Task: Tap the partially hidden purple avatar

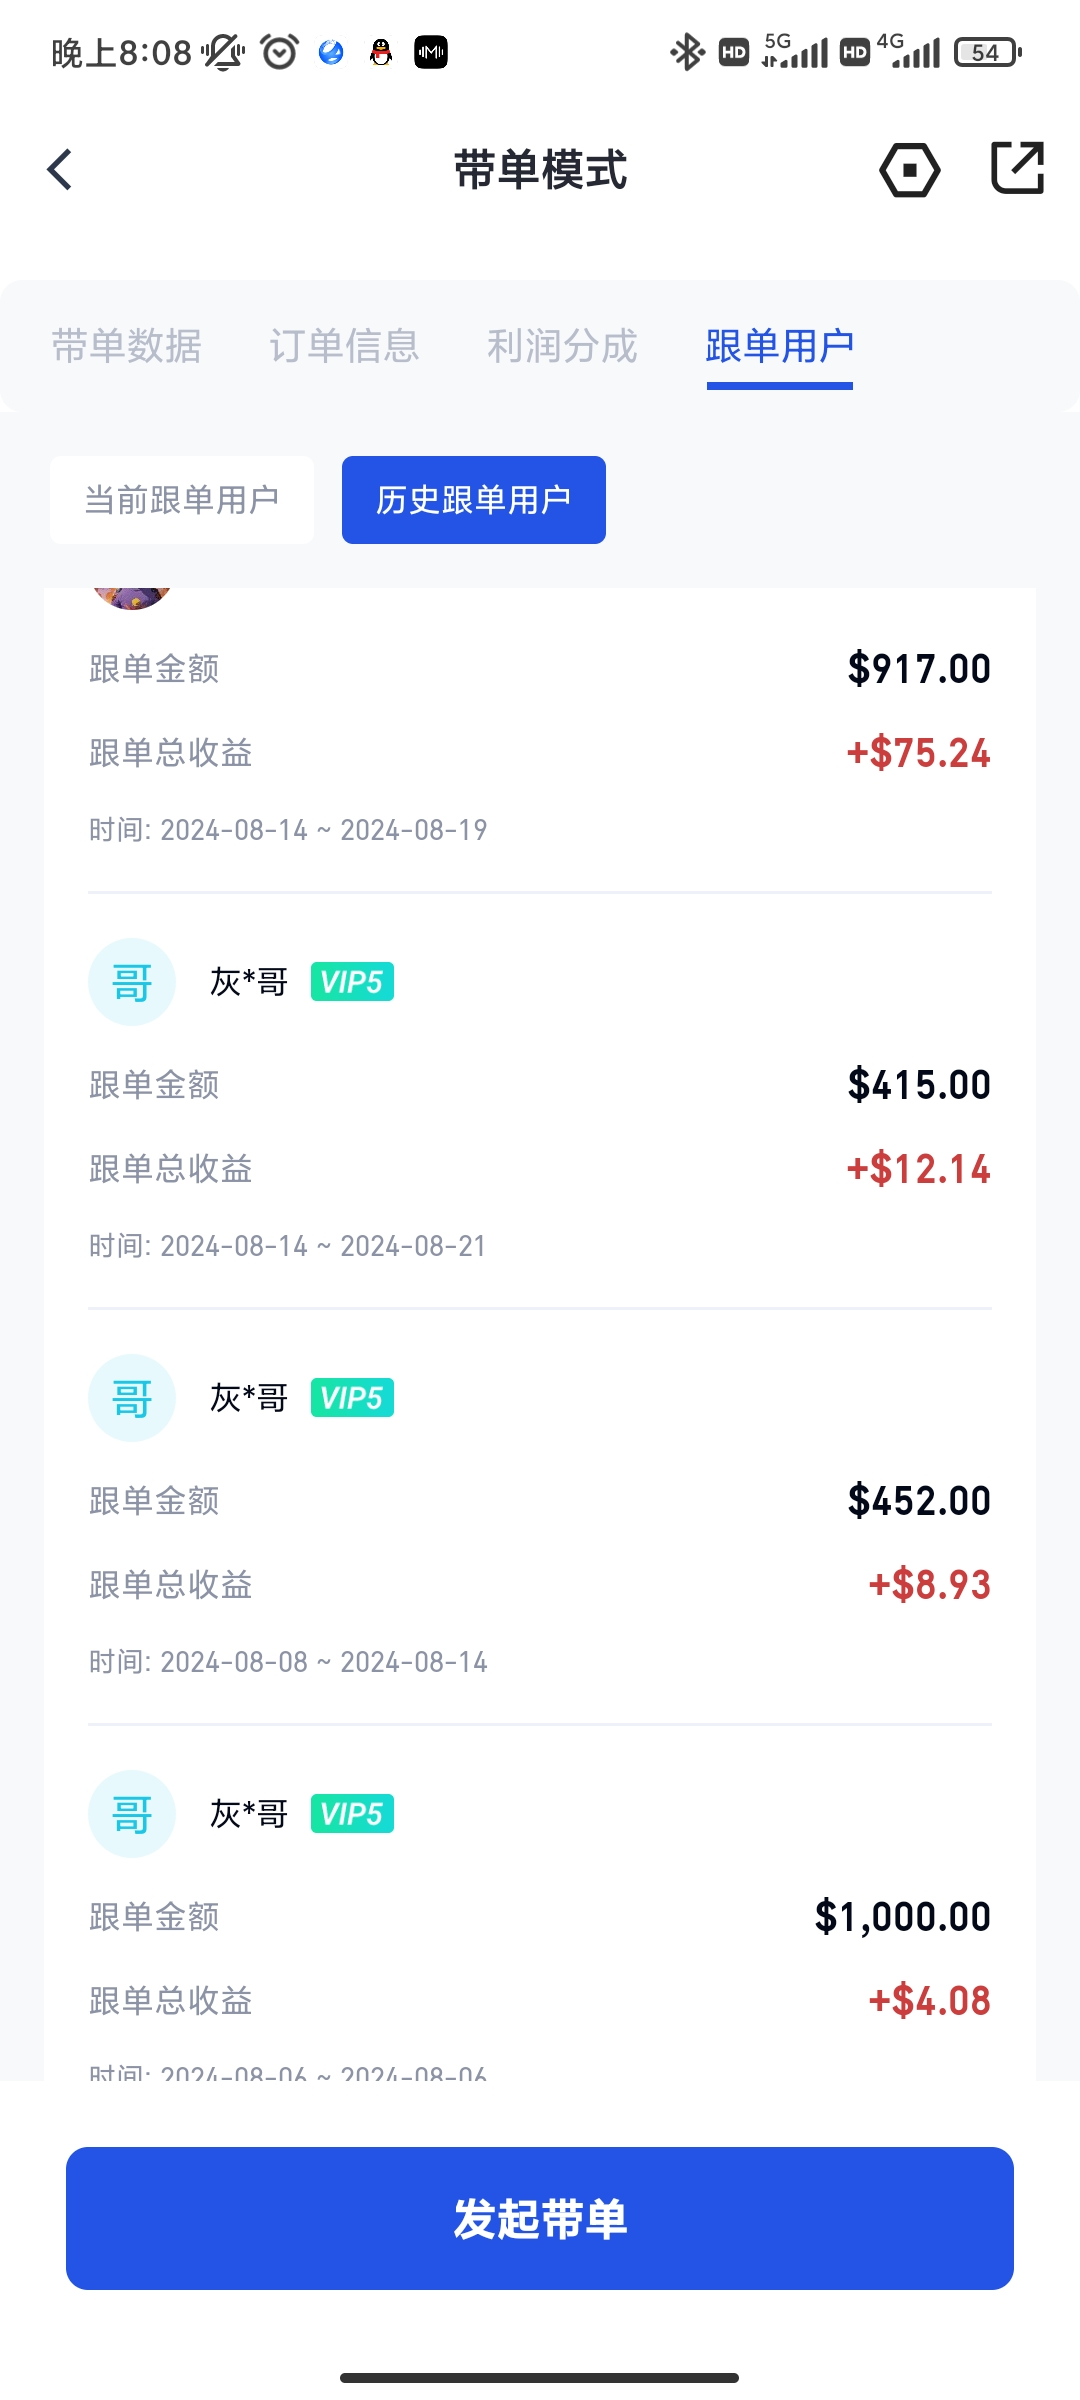Action: pyautogui.click(x=132, y=598)
